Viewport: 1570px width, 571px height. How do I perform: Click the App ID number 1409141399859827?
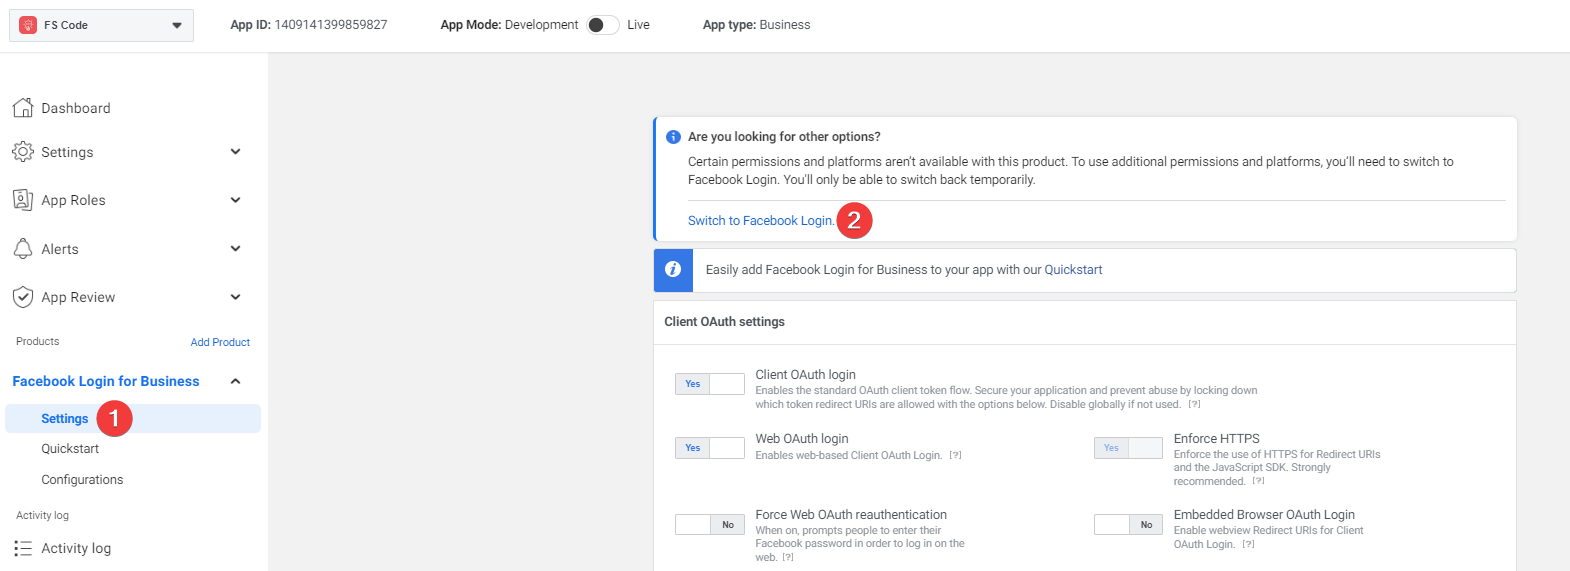(331, 25)
